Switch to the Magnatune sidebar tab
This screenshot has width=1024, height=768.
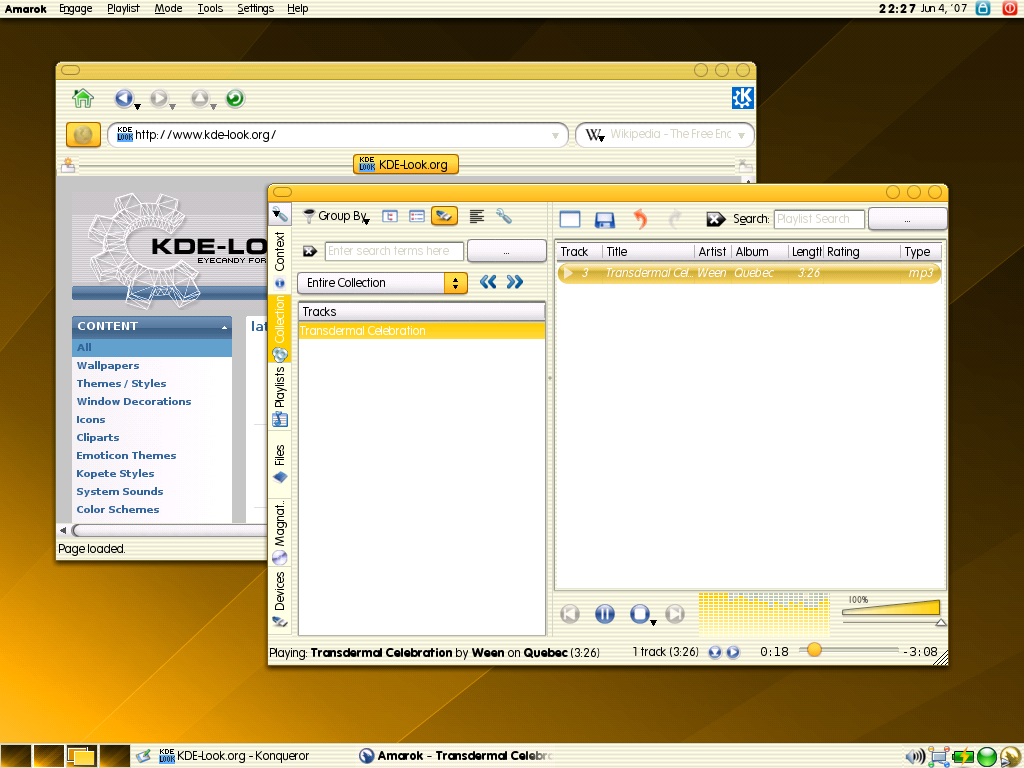[x=280, y=532]
